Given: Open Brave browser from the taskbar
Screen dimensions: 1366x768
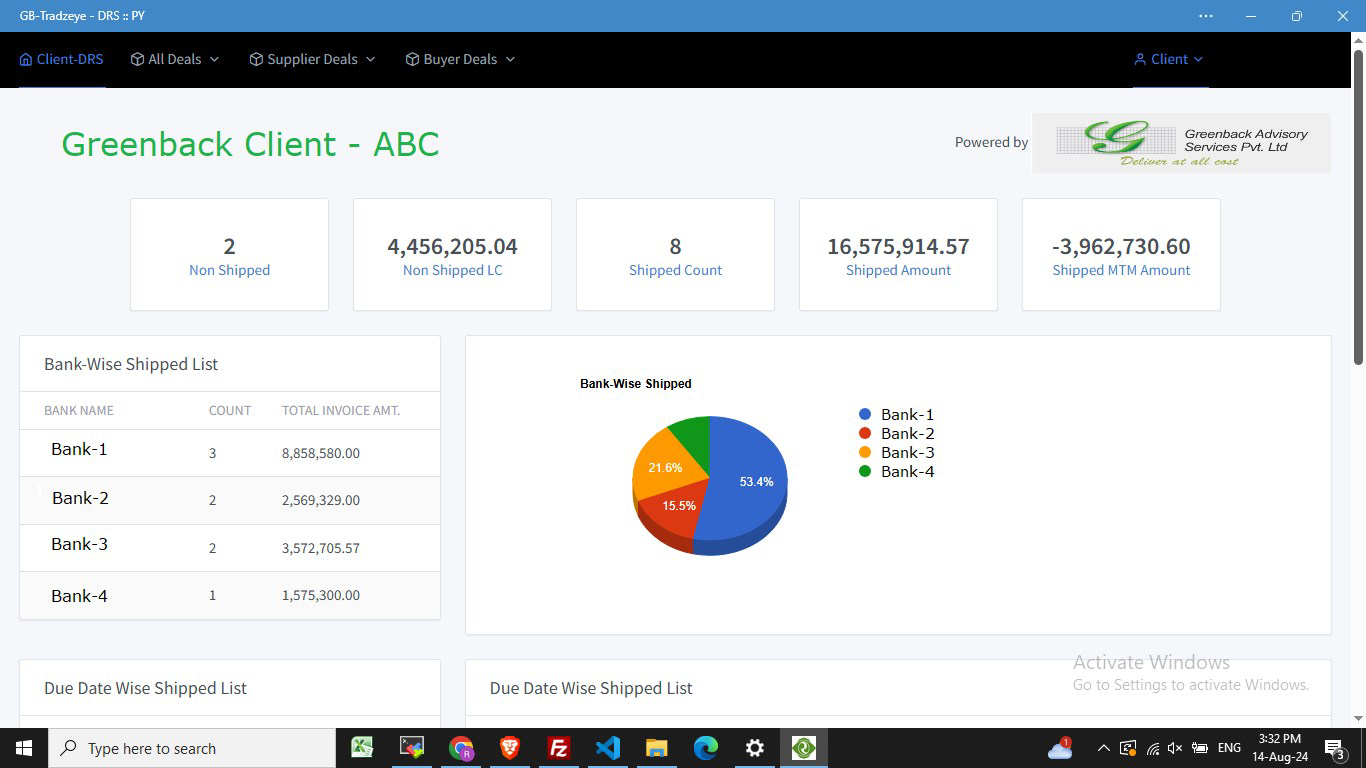Looking at the screenshot, I should (509, 748).
